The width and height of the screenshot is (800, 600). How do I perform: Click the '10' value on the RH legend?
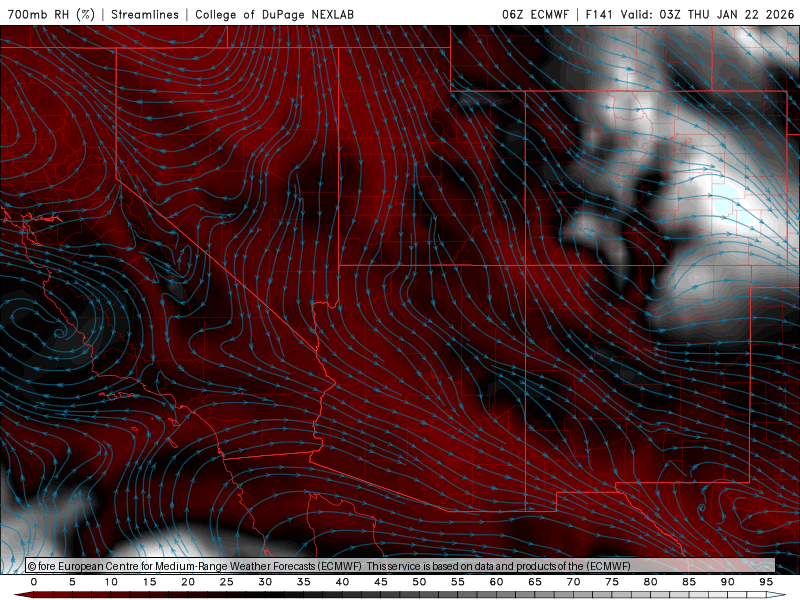111,582
